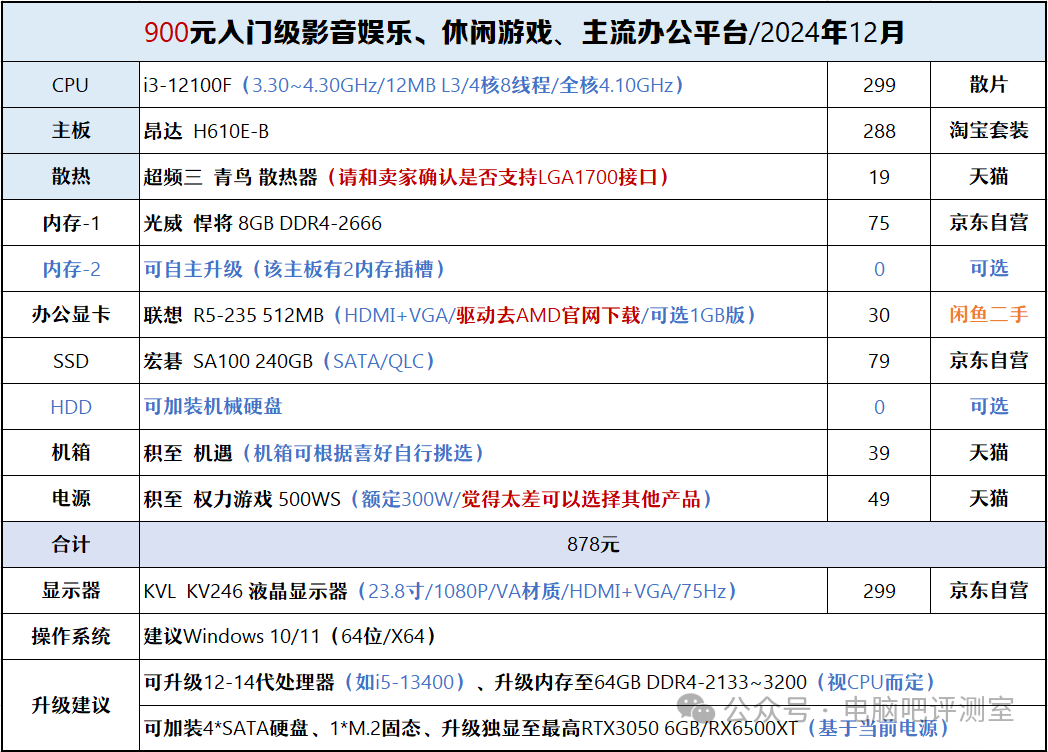The height and width of the screenshot is (752, 1048).
Task: Click the '昂达 H610E-B' motherboard cell
Action: (483, 131)
